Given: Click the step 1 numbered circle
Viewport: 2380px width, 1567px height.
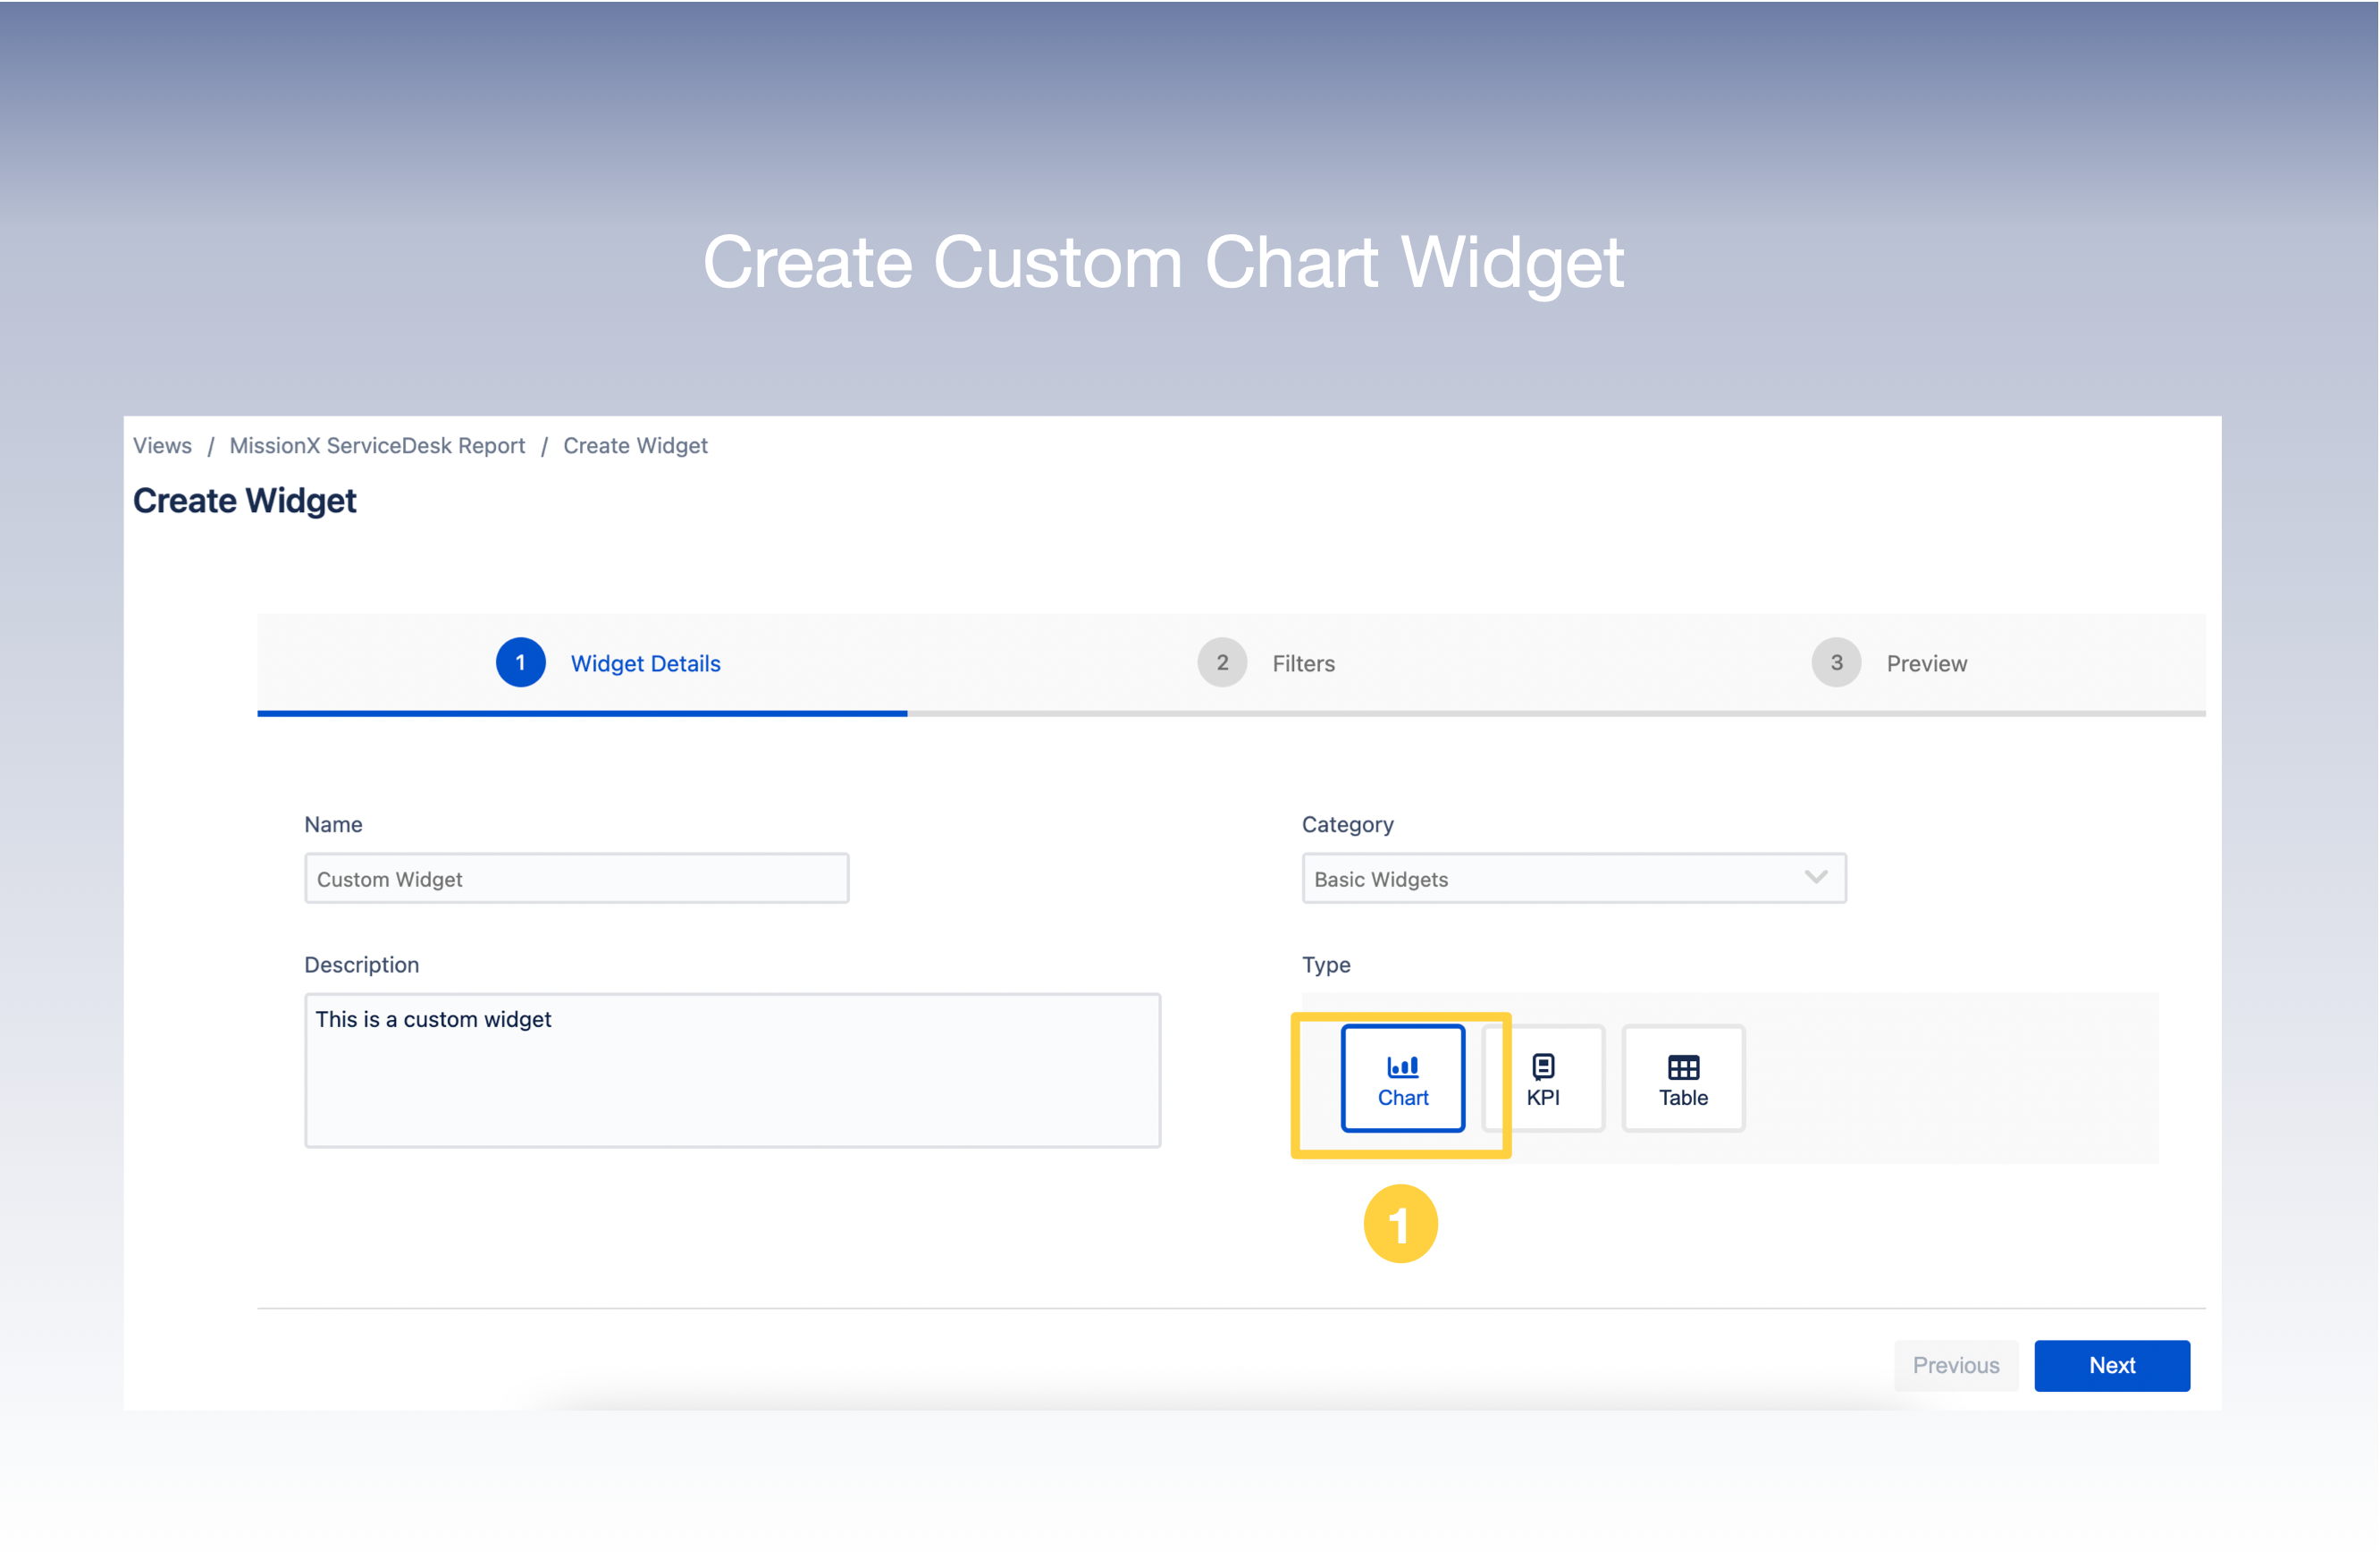Looking at the screenshot, I should coord(520,662).
